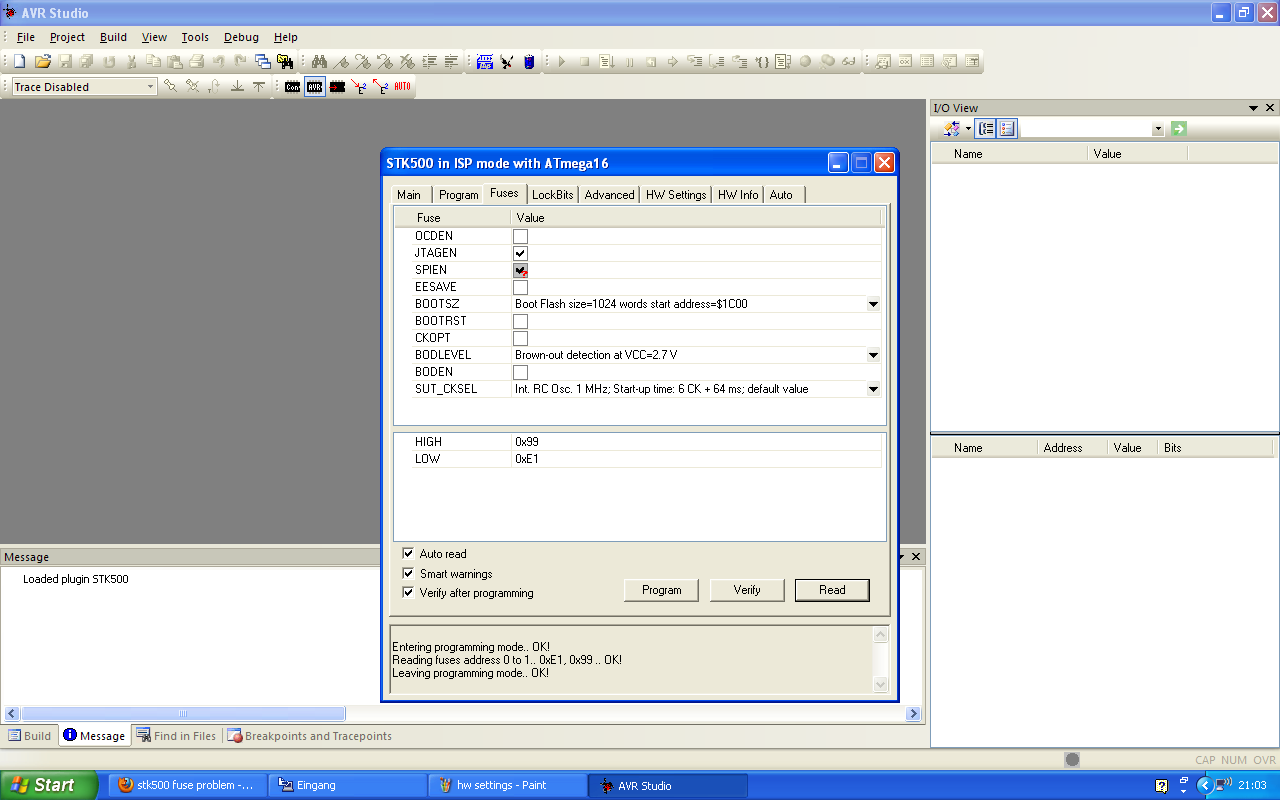The image size is (1280, 800).
Task: Expand the I/O View filter icon dropdown arrow
Action: (x=968, y=129)
